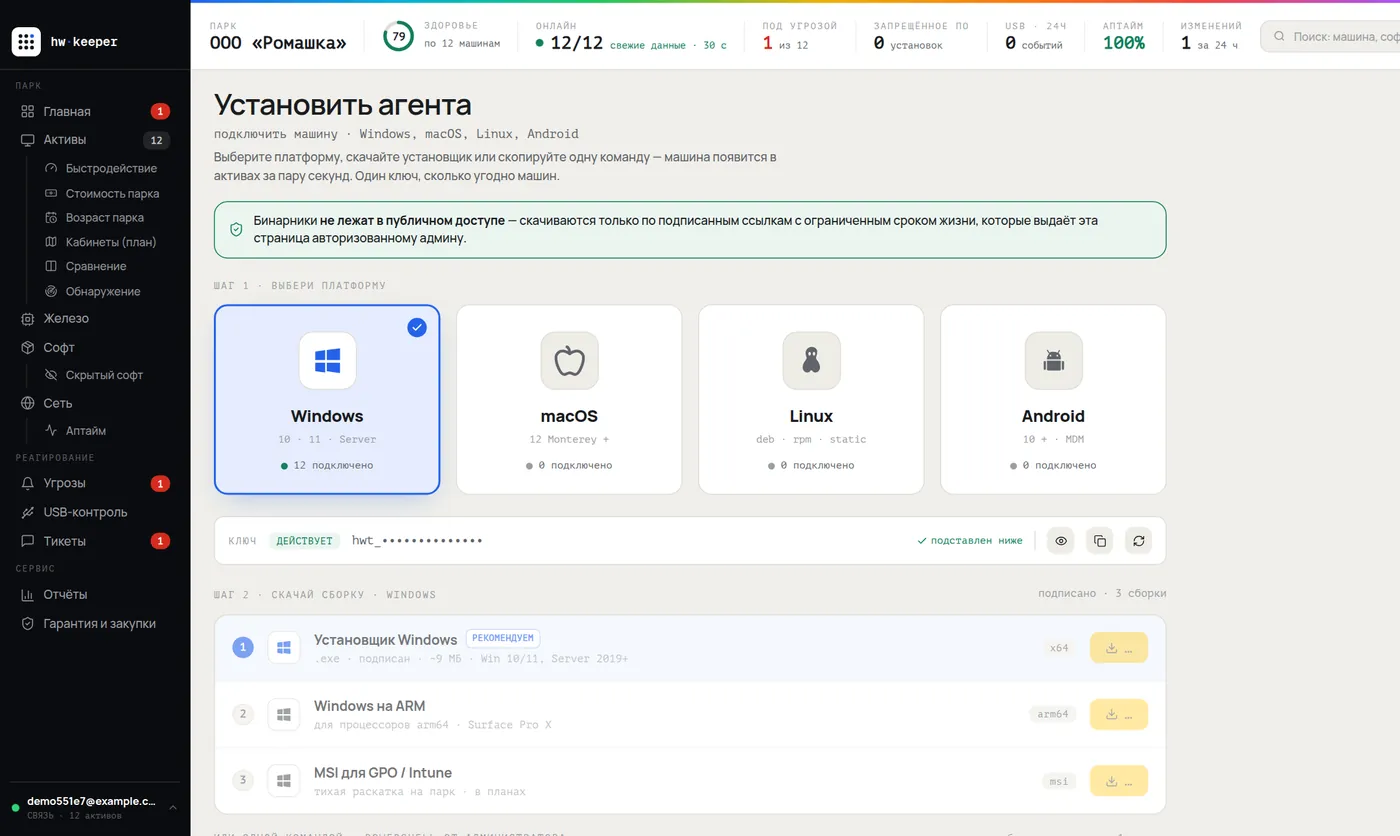Open Возраст парка page
Screen dimensions: 1400x836
tap(105, 217)
